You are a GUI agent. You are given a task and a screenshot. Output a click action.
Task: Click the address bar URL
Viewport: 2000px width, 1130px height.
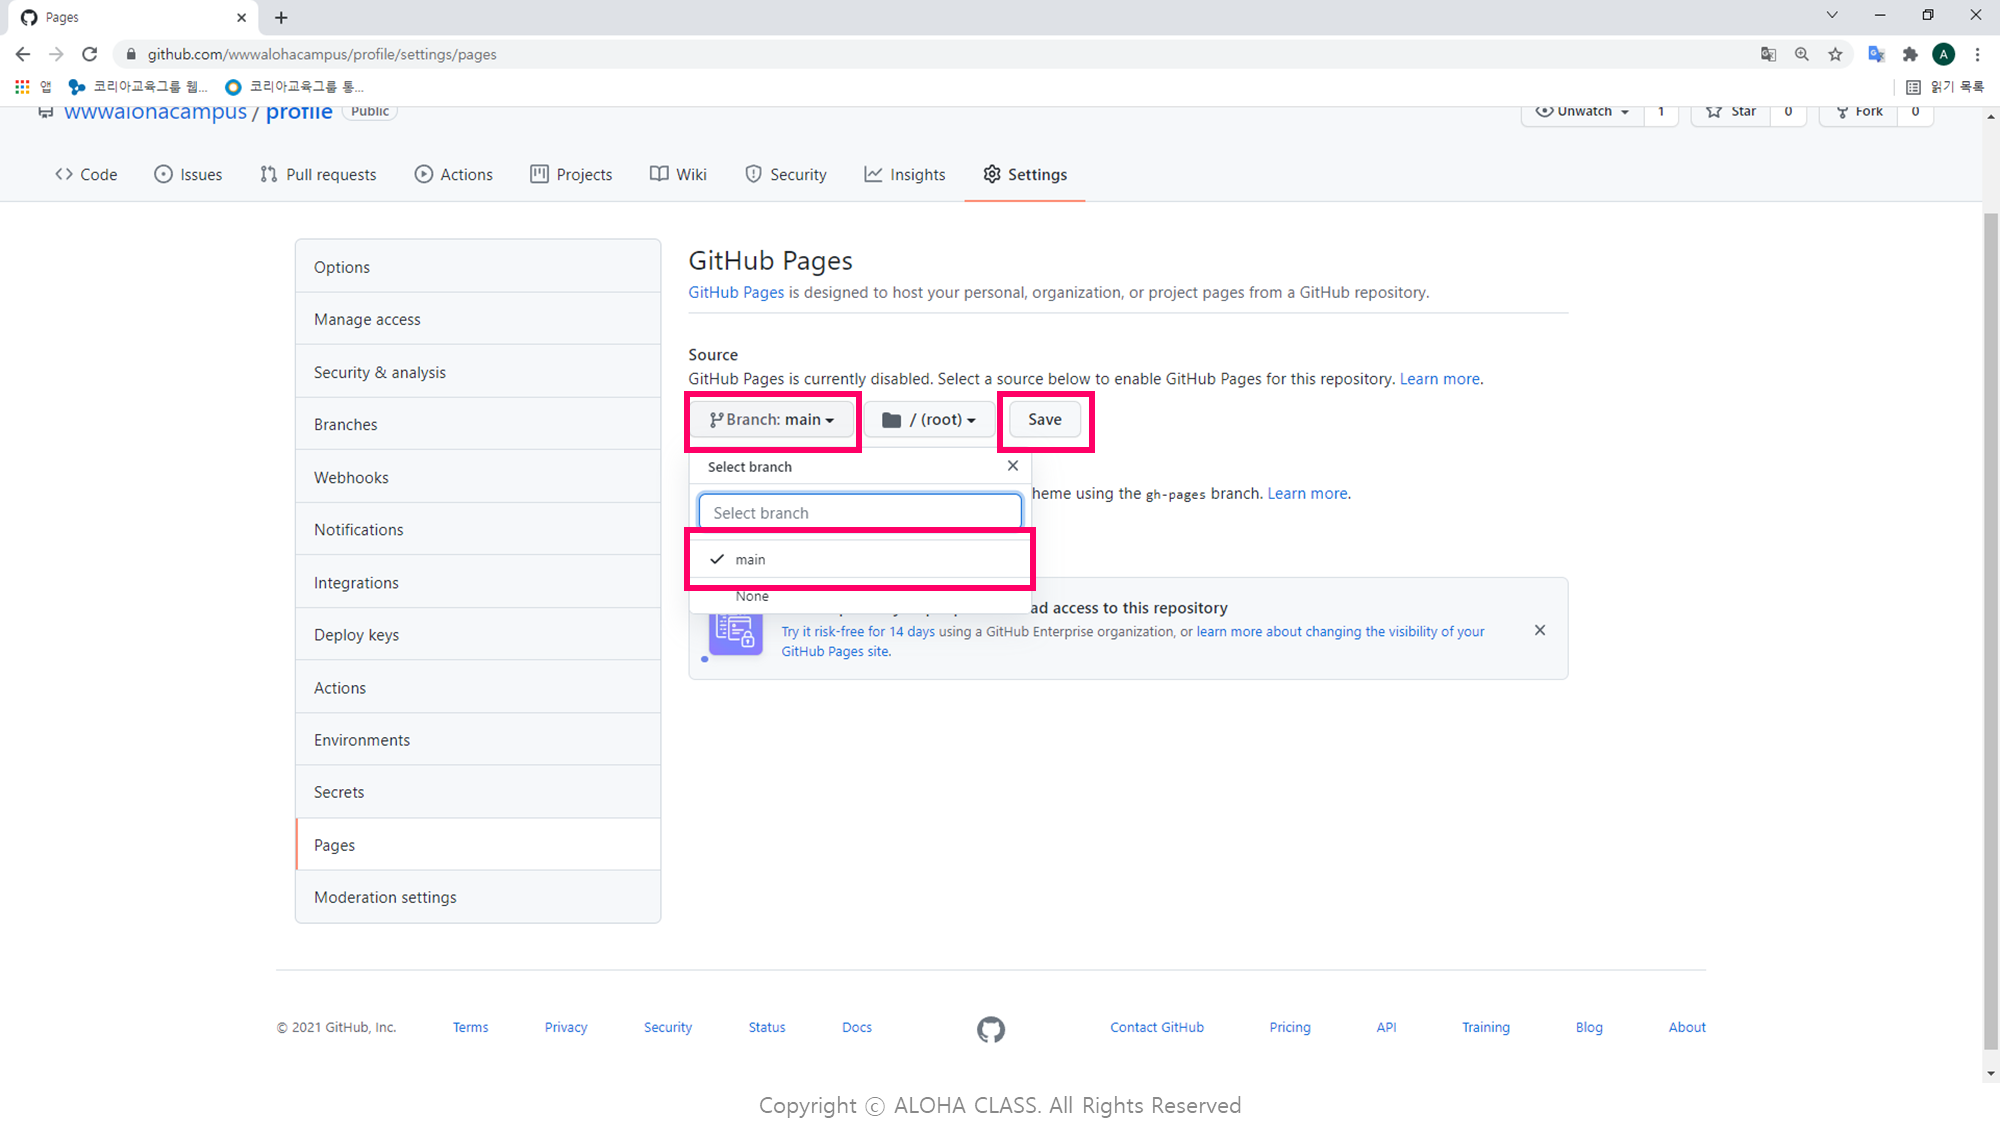click(322, 54)
